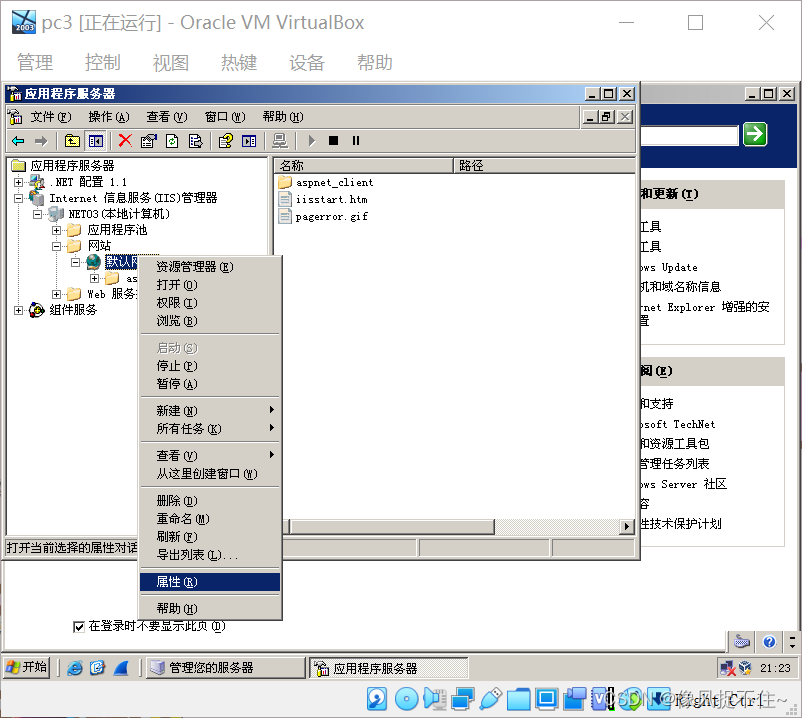Collapse the NET03 (本地计算机) node
802x718 pixels.
(x=37, y=214)
